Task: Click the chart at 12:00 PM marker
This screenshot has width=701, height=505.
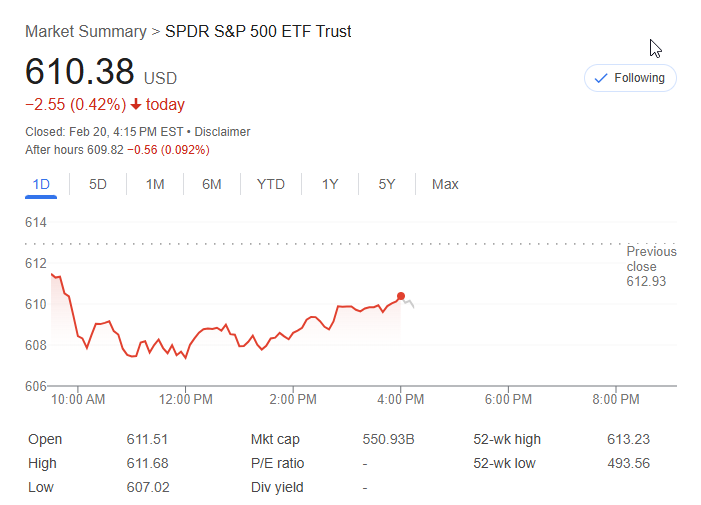Action: pyautogui.click(x=186, y=399)
